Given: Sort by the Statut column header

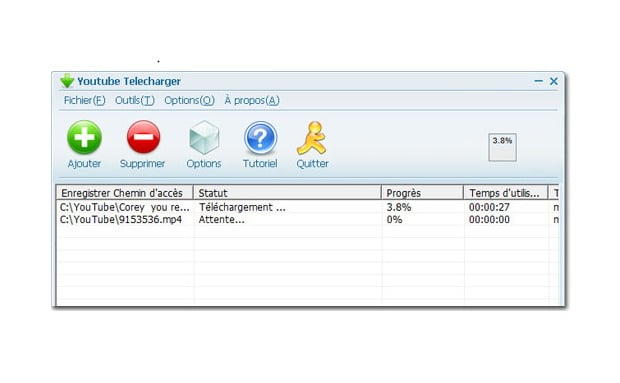Looking at the screenshot, I should pos(287,193).
